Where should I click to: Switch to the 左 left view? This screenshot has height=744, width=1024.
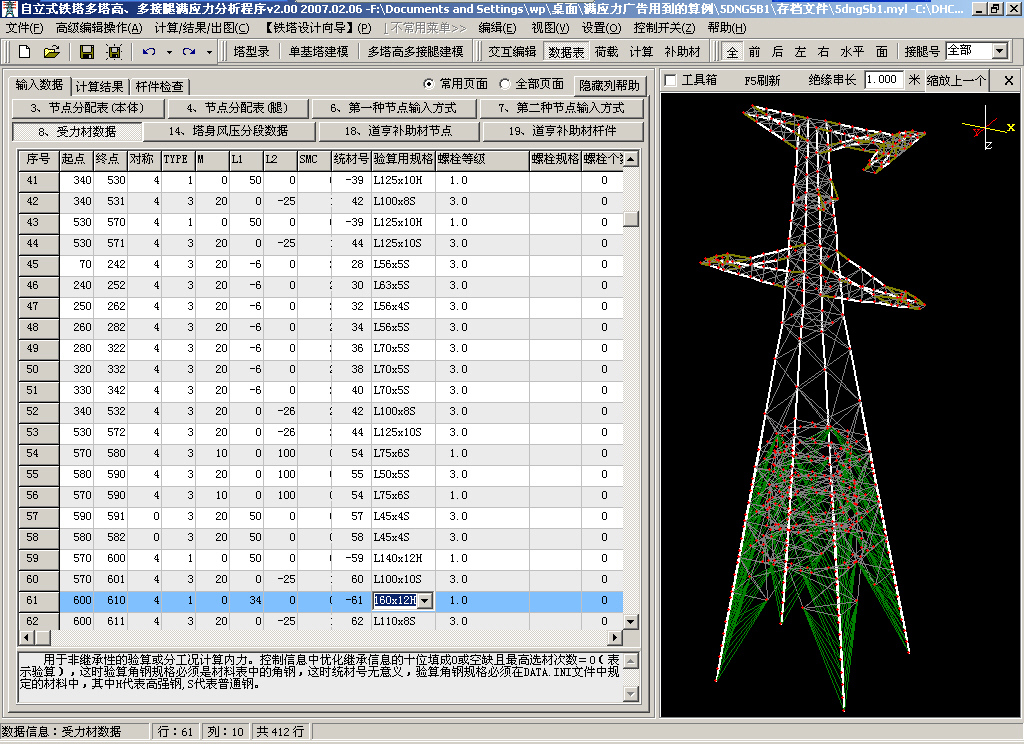point(800,52)
